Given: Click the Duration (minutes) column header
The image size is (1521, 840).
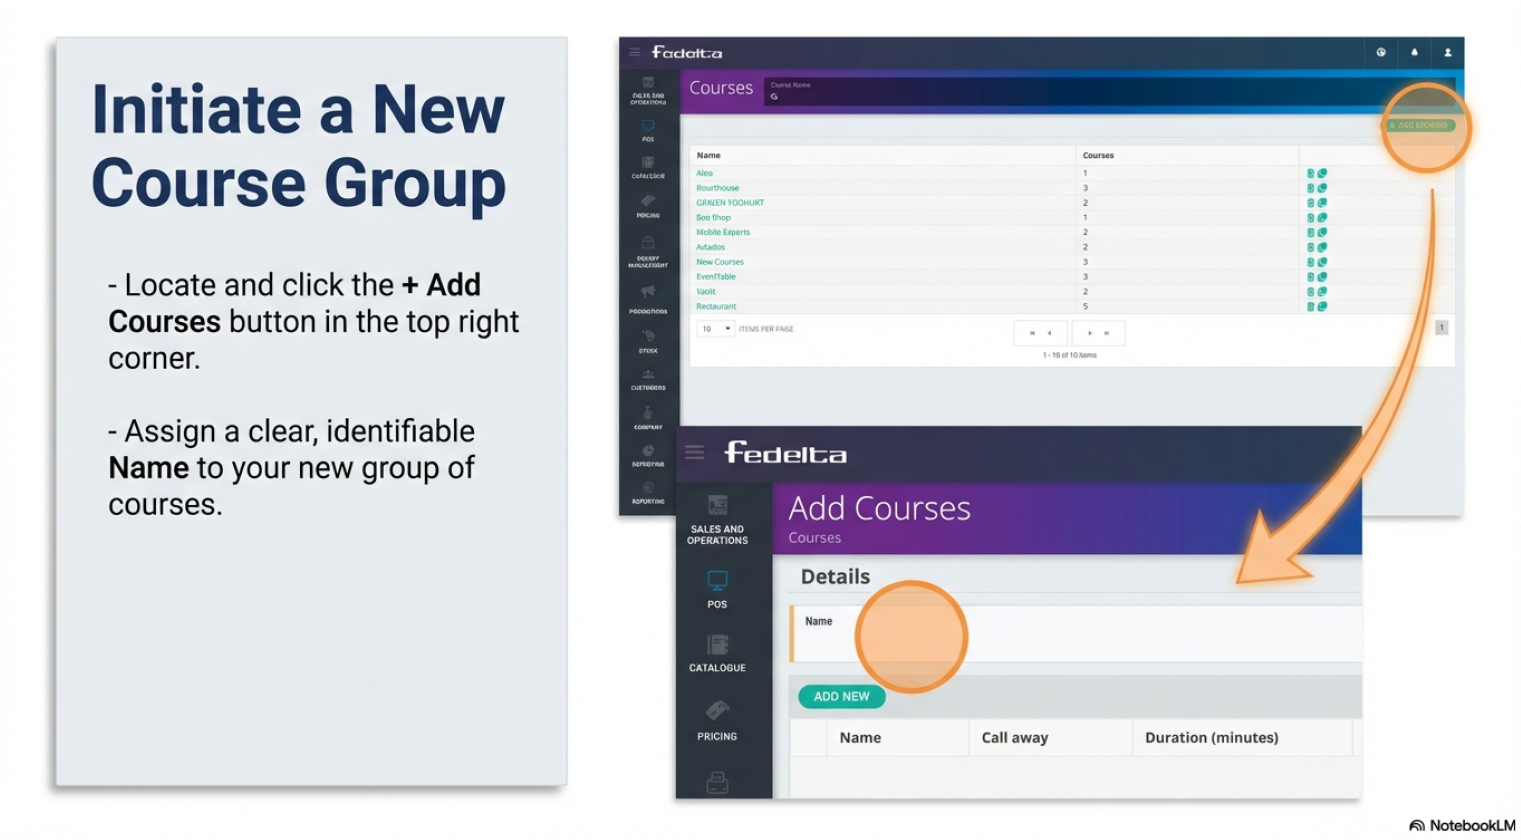Looking at the screenshot, I should pyautogui.click(x=1211, y=738).
